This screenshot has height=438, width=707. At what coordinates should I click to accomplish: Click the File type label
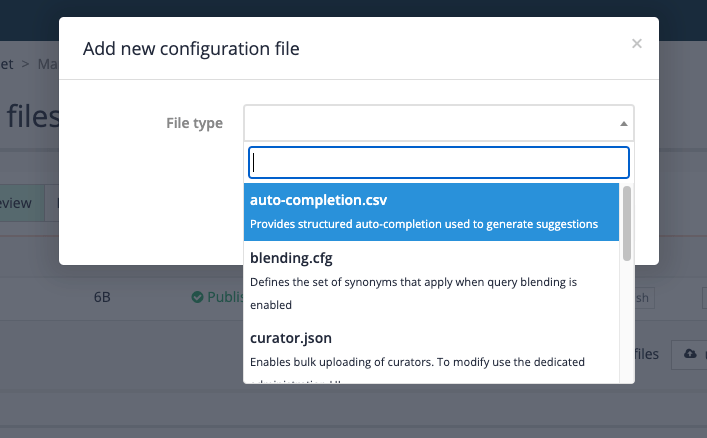[x=194, y=123]
